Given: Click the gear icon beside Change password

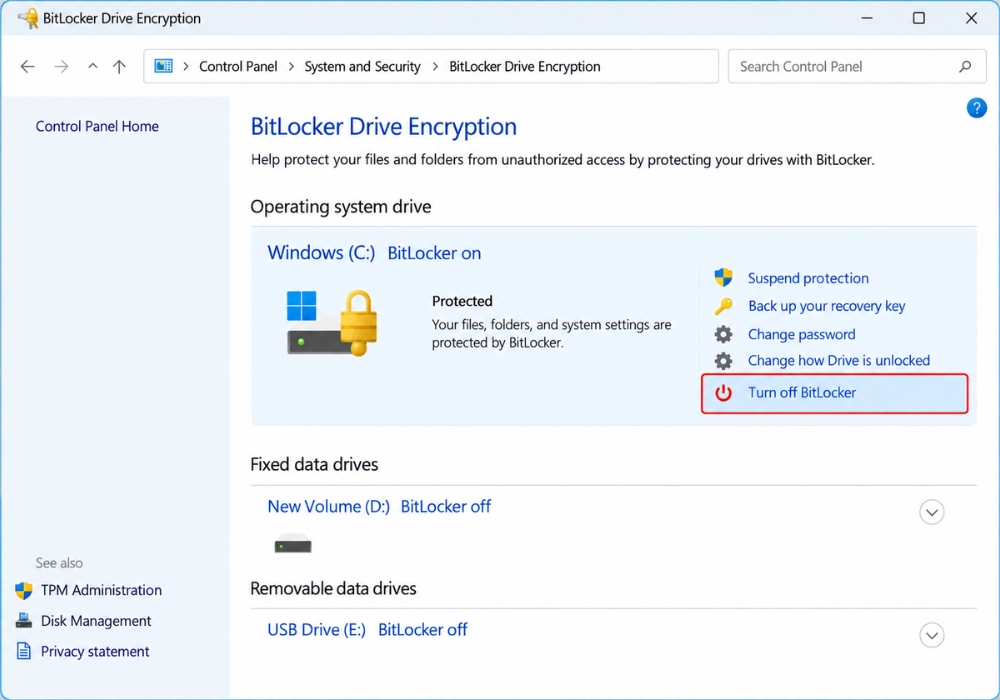Looking at the screenshot, I should tap(723, 334).
